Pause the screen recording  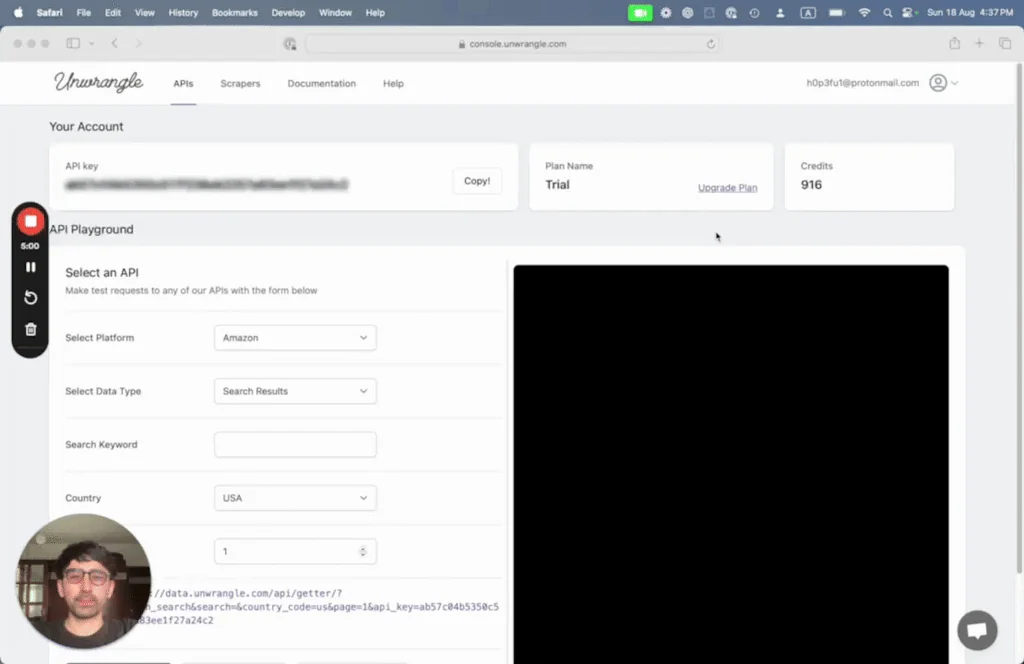(x=30, y=266)
